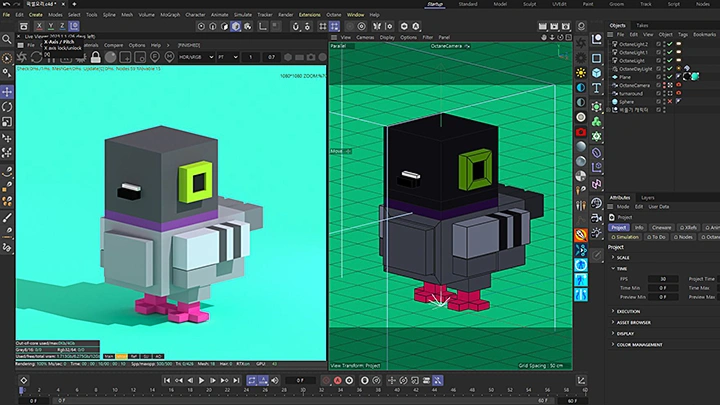Toggle Plane object enable checkmark
Screen dimensions: 720x405
(670, 77)
